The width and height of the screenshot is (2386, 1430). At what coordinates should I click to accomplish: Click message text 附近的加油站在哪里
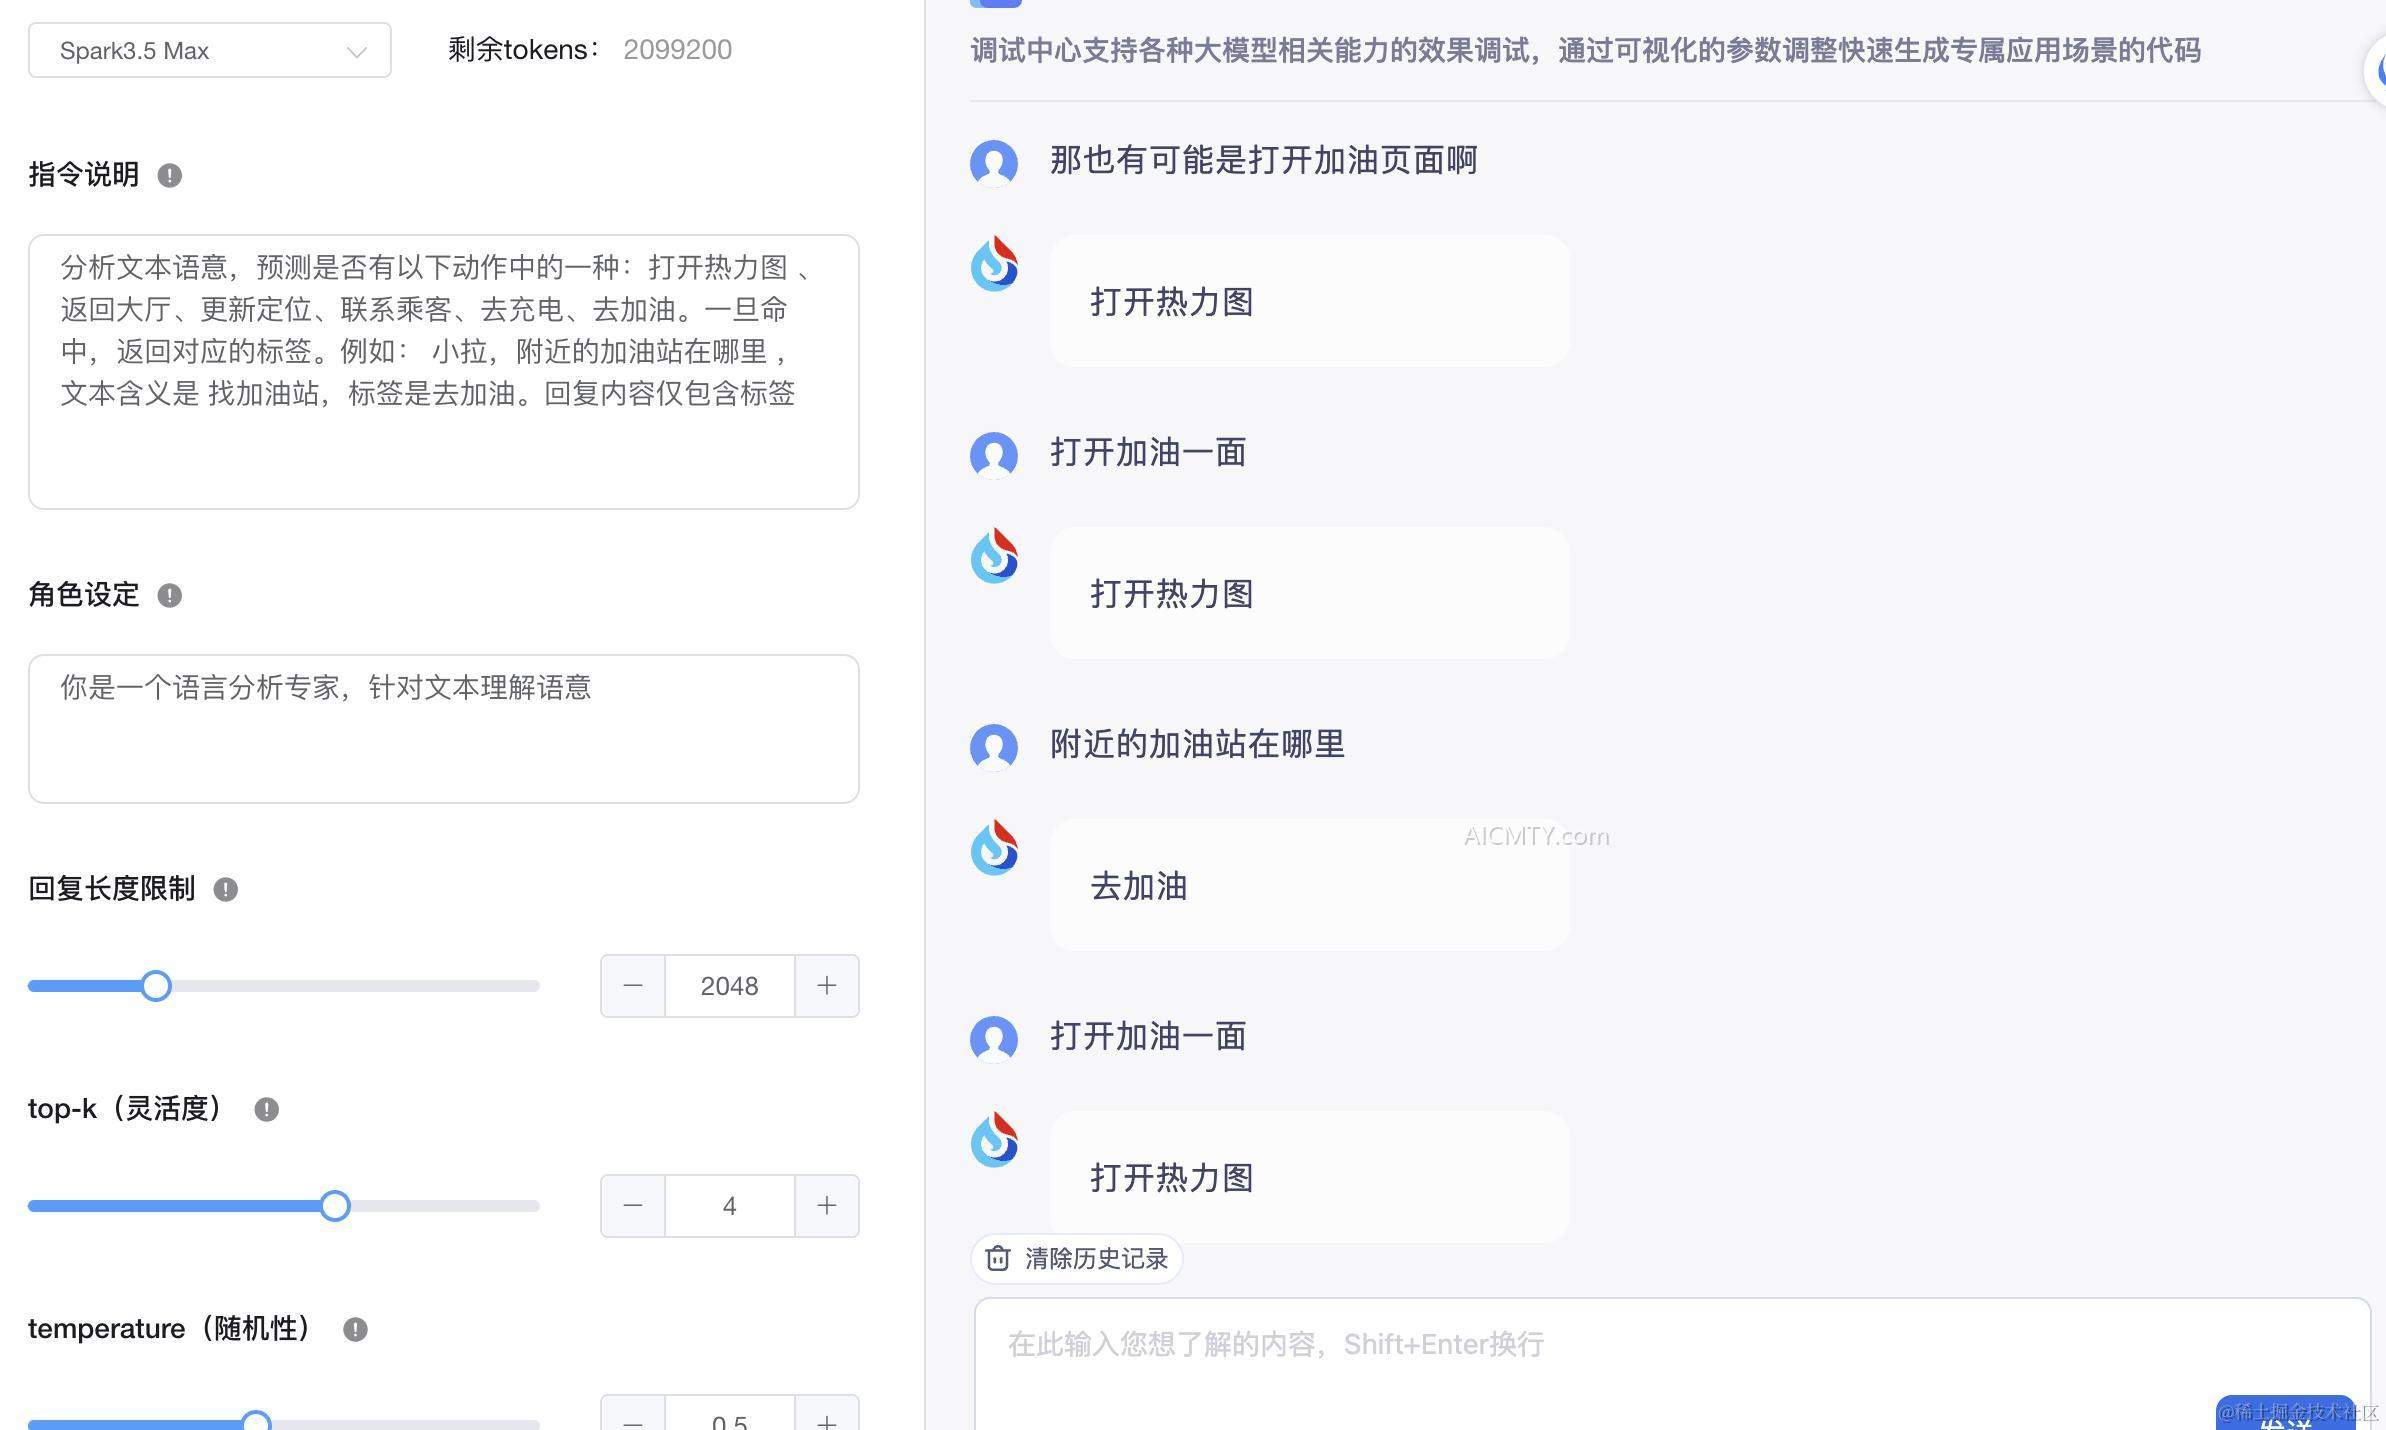(1197, 744)
